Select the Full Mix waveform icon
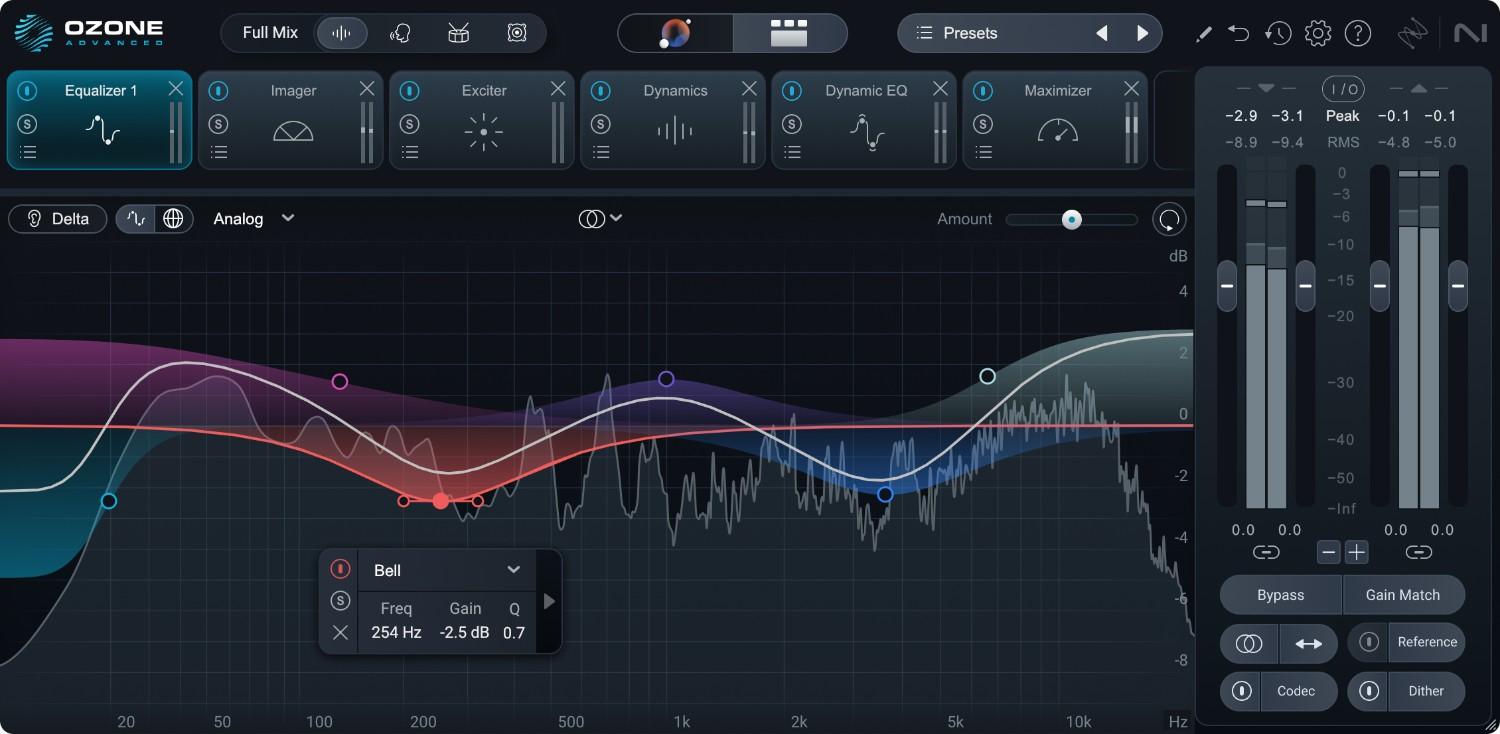The height and width of the screenshot is (734, 1500). click(x=342, y=32)
